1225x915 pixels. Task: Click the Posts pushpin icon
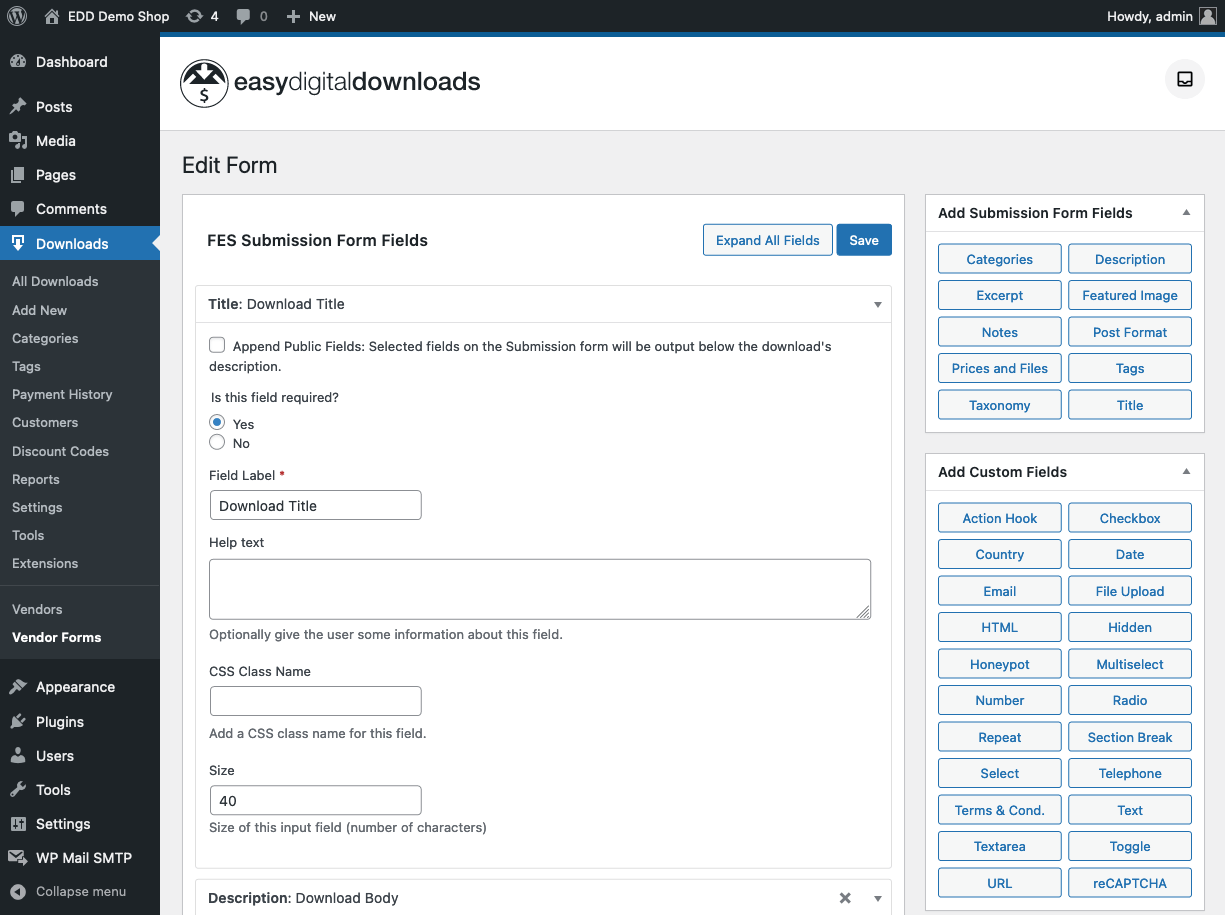click(18, 107)
